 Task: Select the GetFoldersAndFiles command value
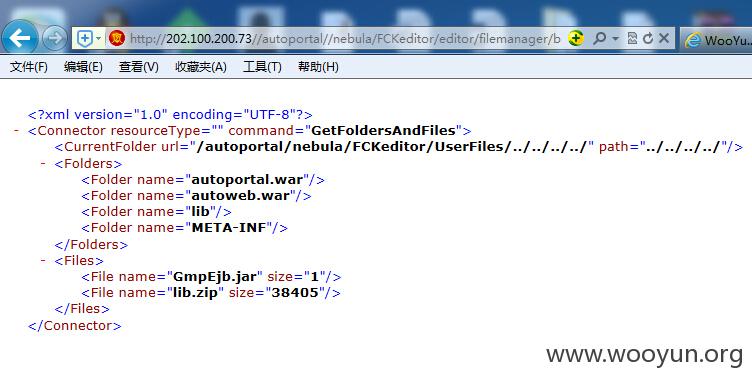[383, 130]
